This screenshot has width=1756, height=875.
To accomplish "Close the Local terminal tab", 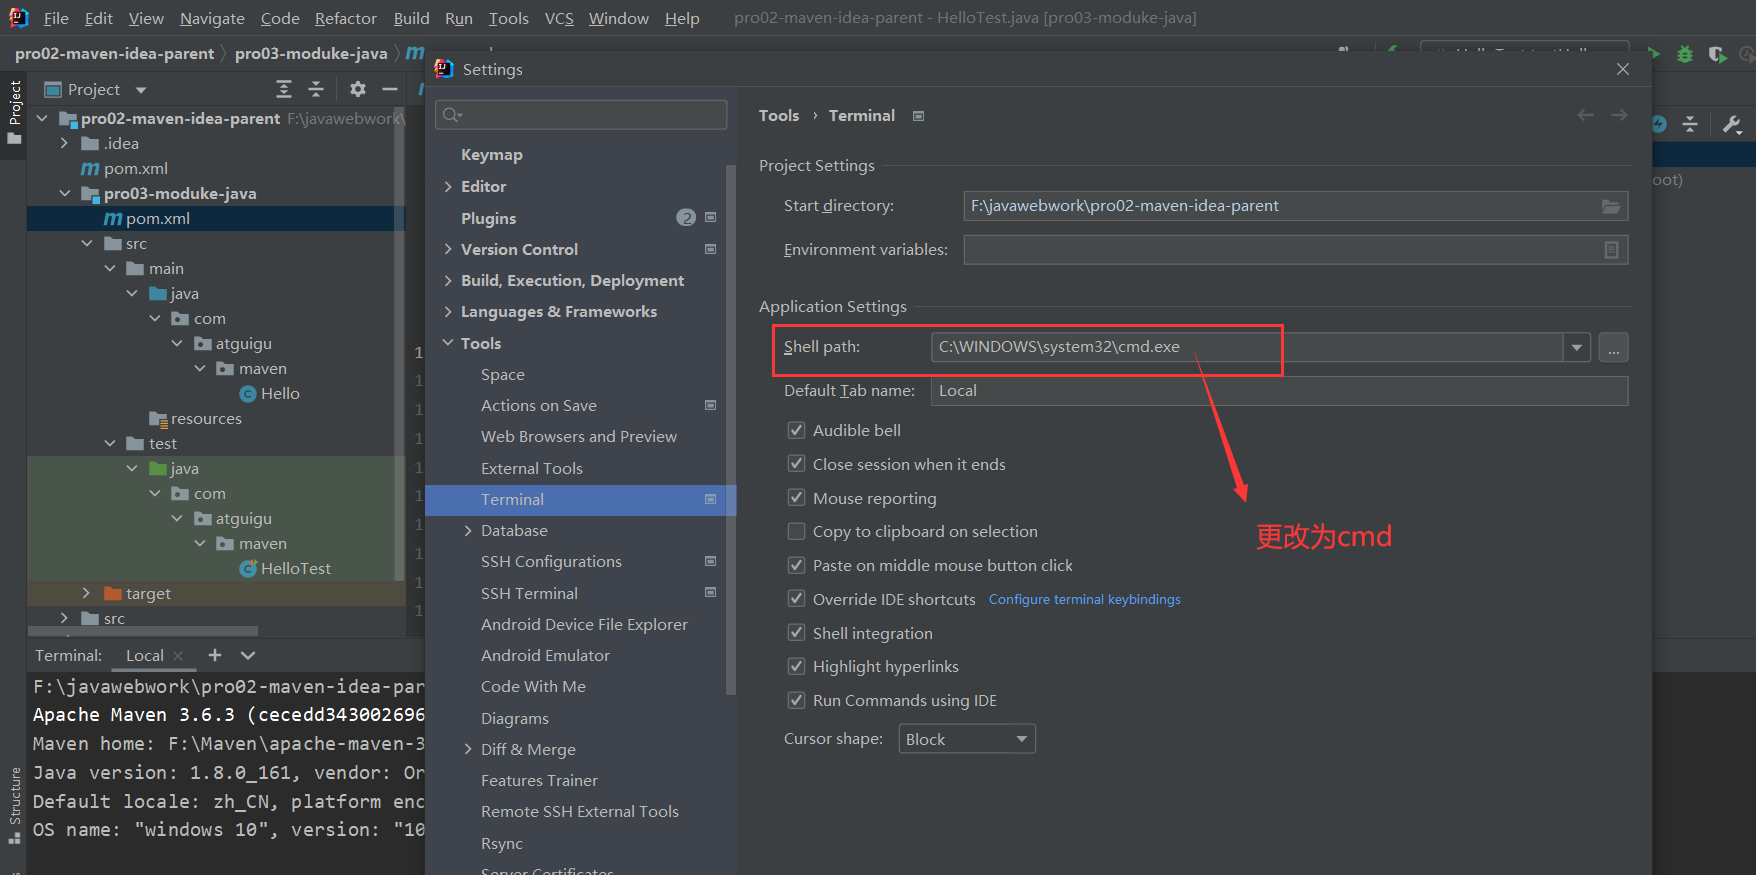I will click(178, 656).
